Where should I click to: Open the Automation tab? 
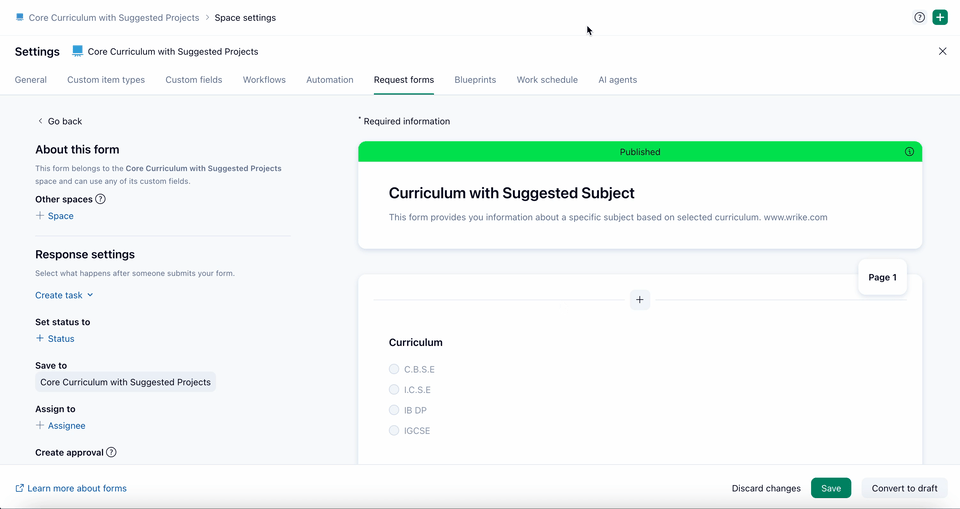(x=329, y=80)
